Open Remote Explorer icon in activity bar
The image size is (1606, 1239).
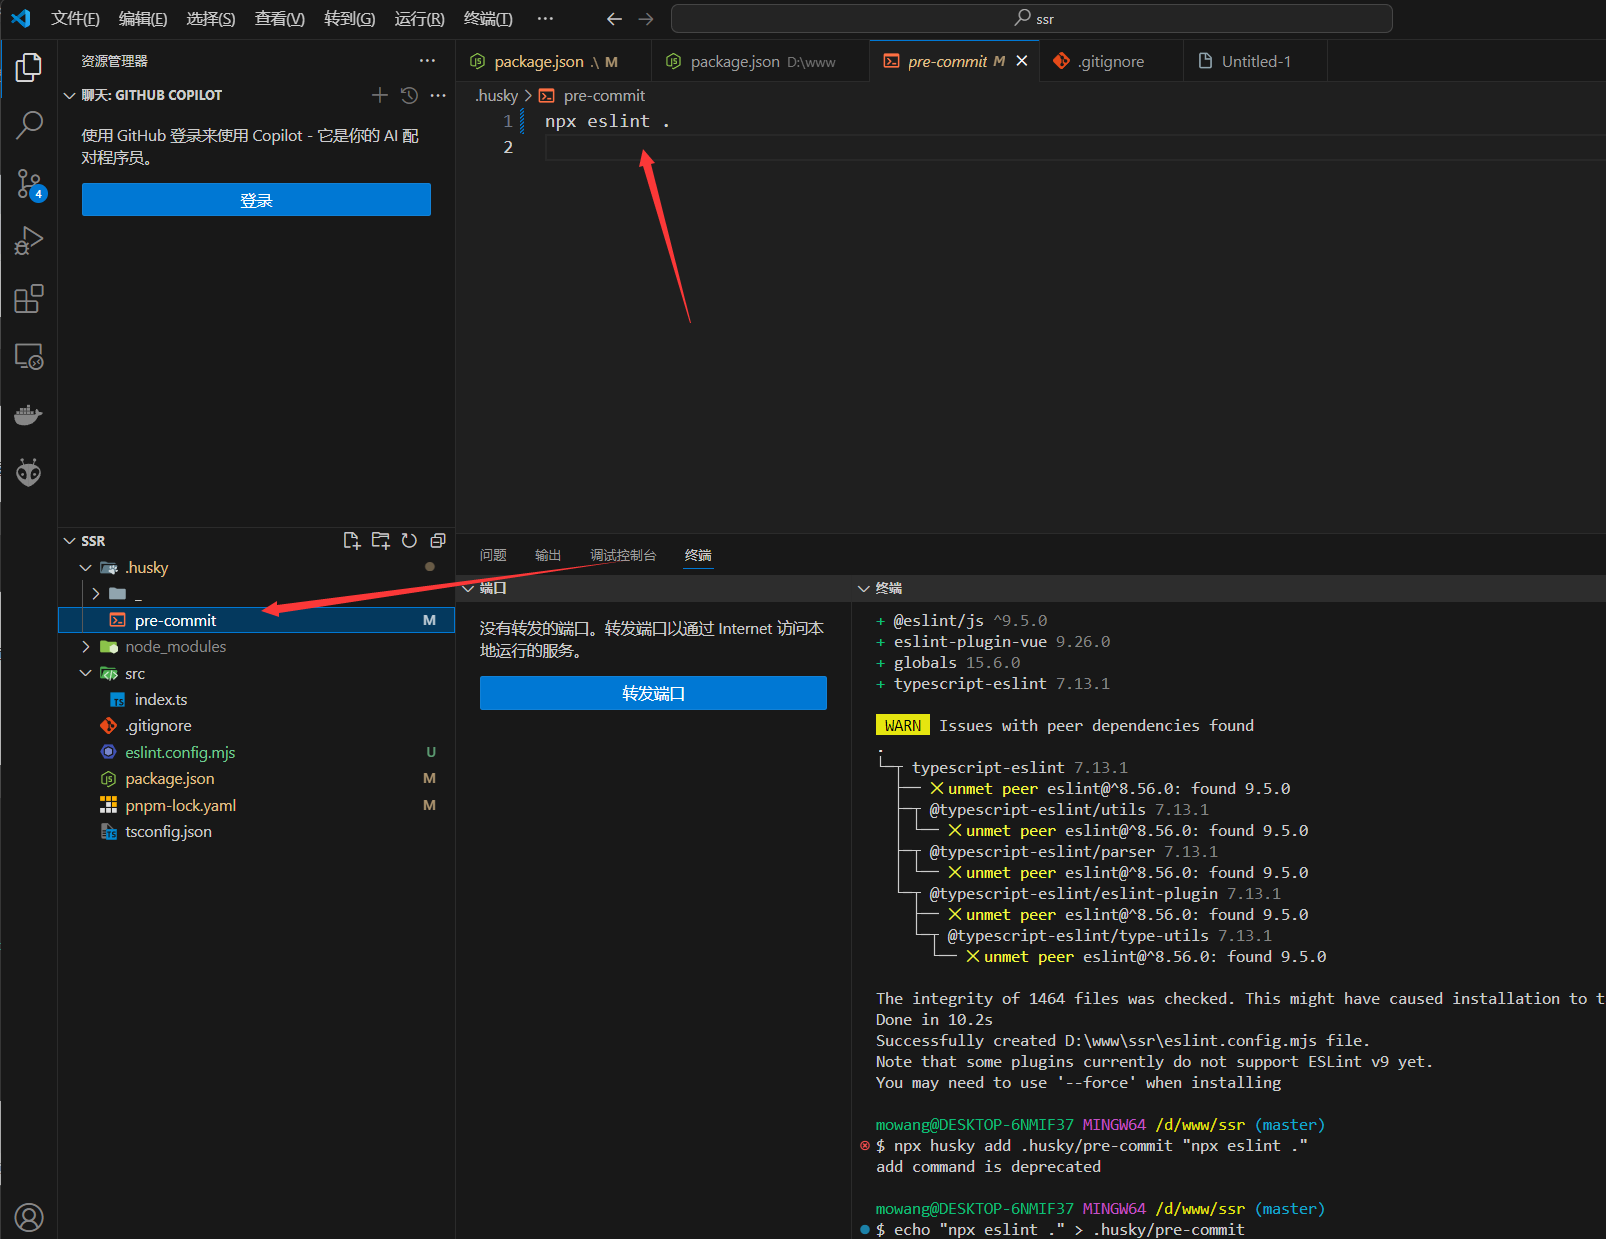click(29, 357)
